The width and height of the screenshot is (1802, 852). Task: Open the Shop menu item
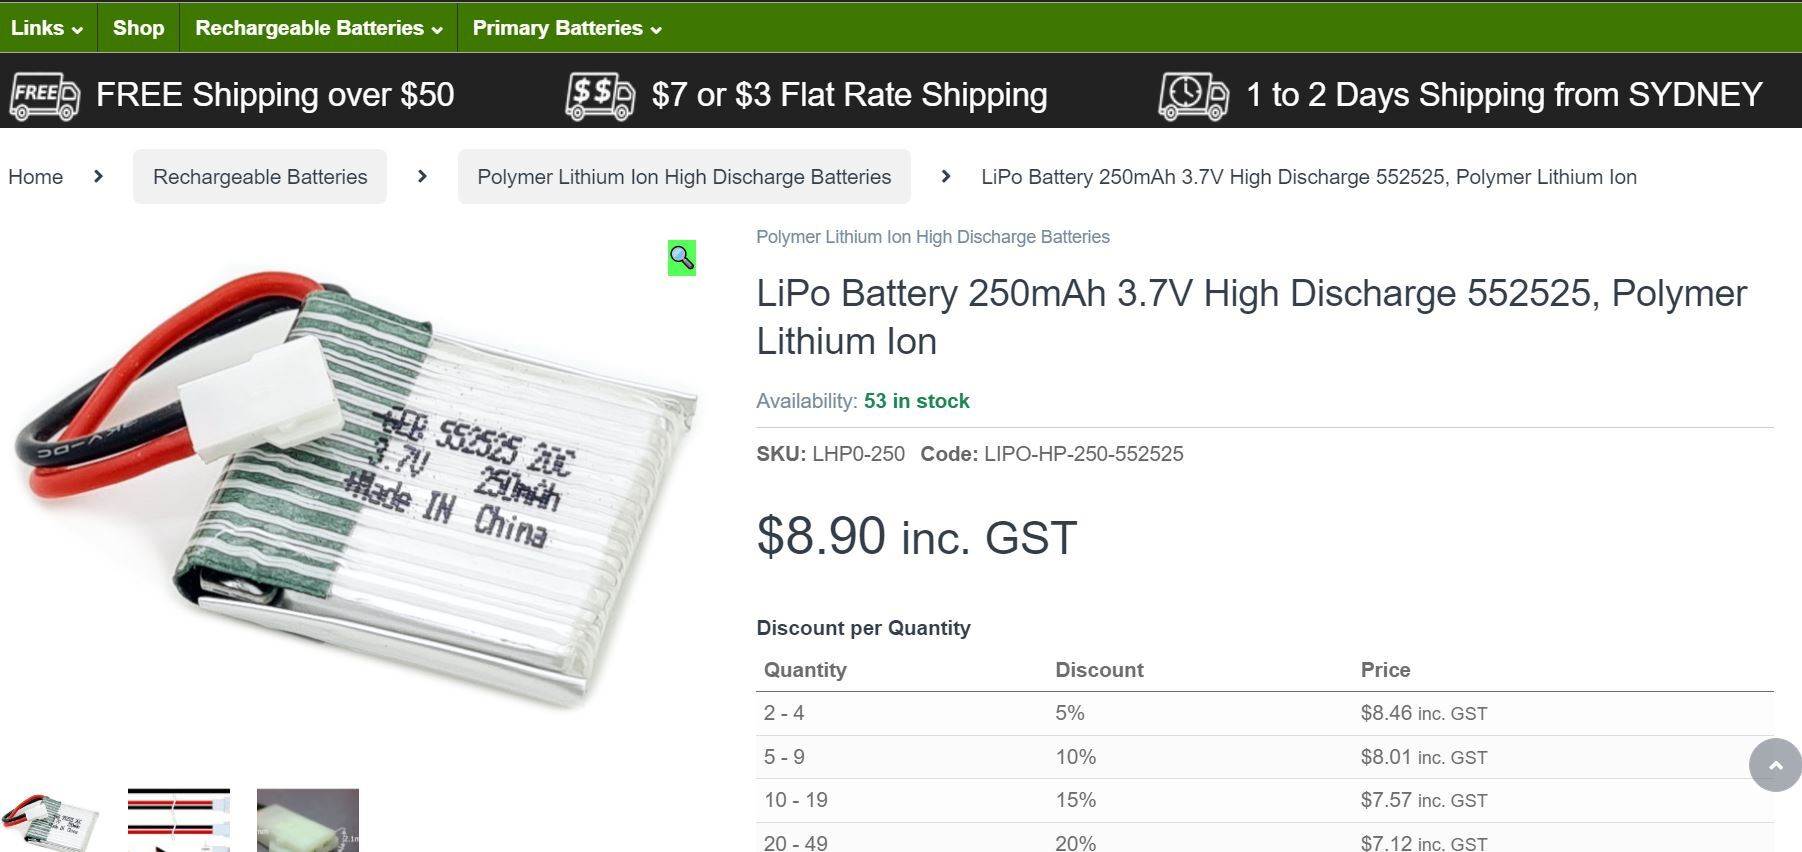pyautogui.click(x=138, y=28)
